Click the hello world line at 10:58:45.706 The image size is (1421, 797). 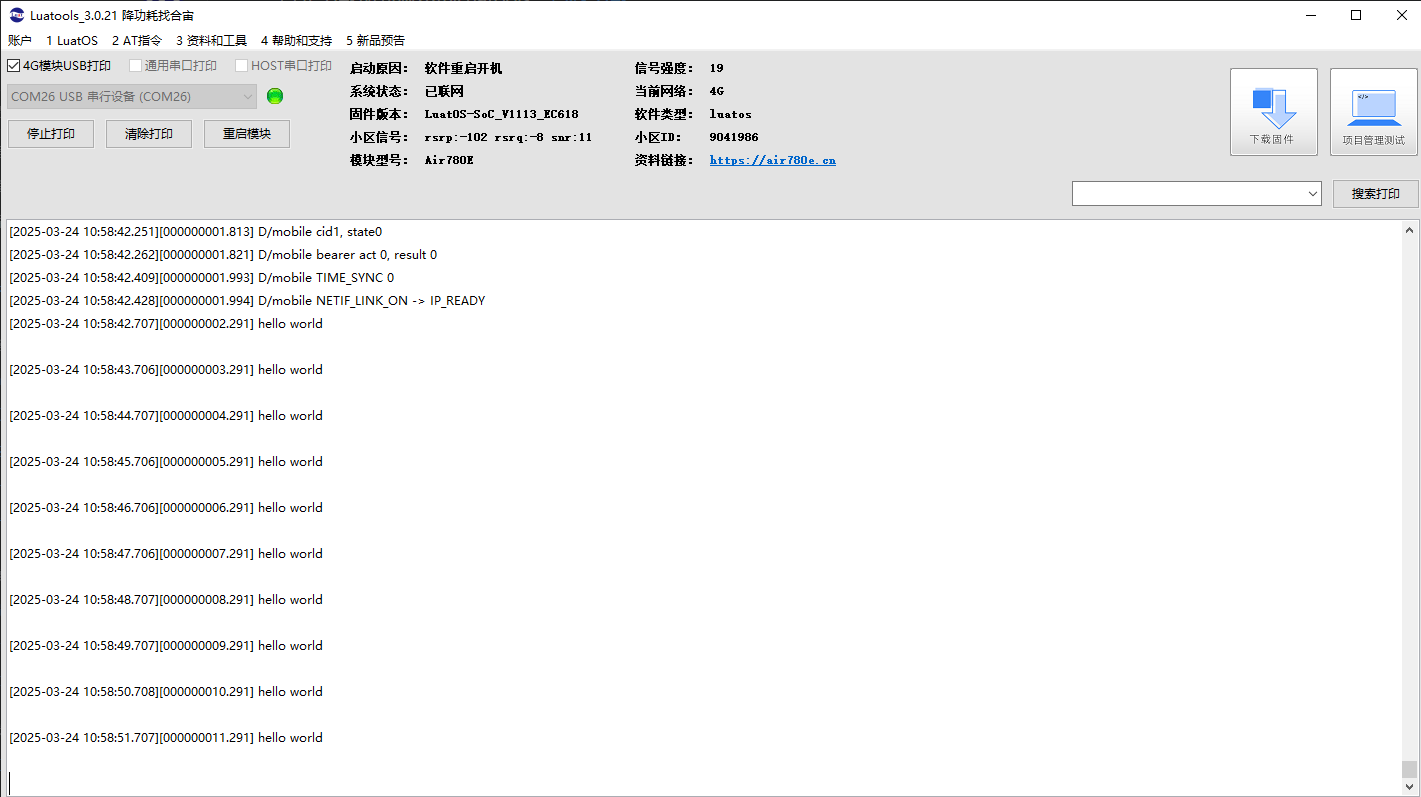(166, 462)
